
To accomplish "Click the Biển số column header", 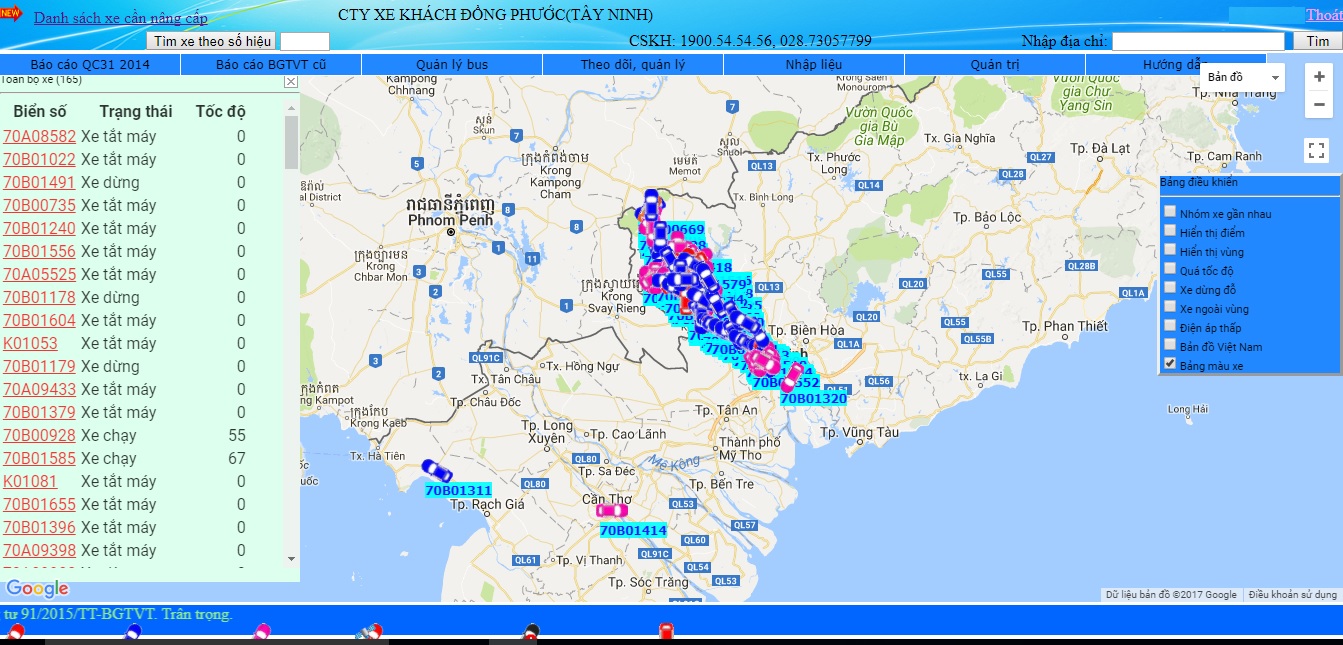I will tap(40, 111).
